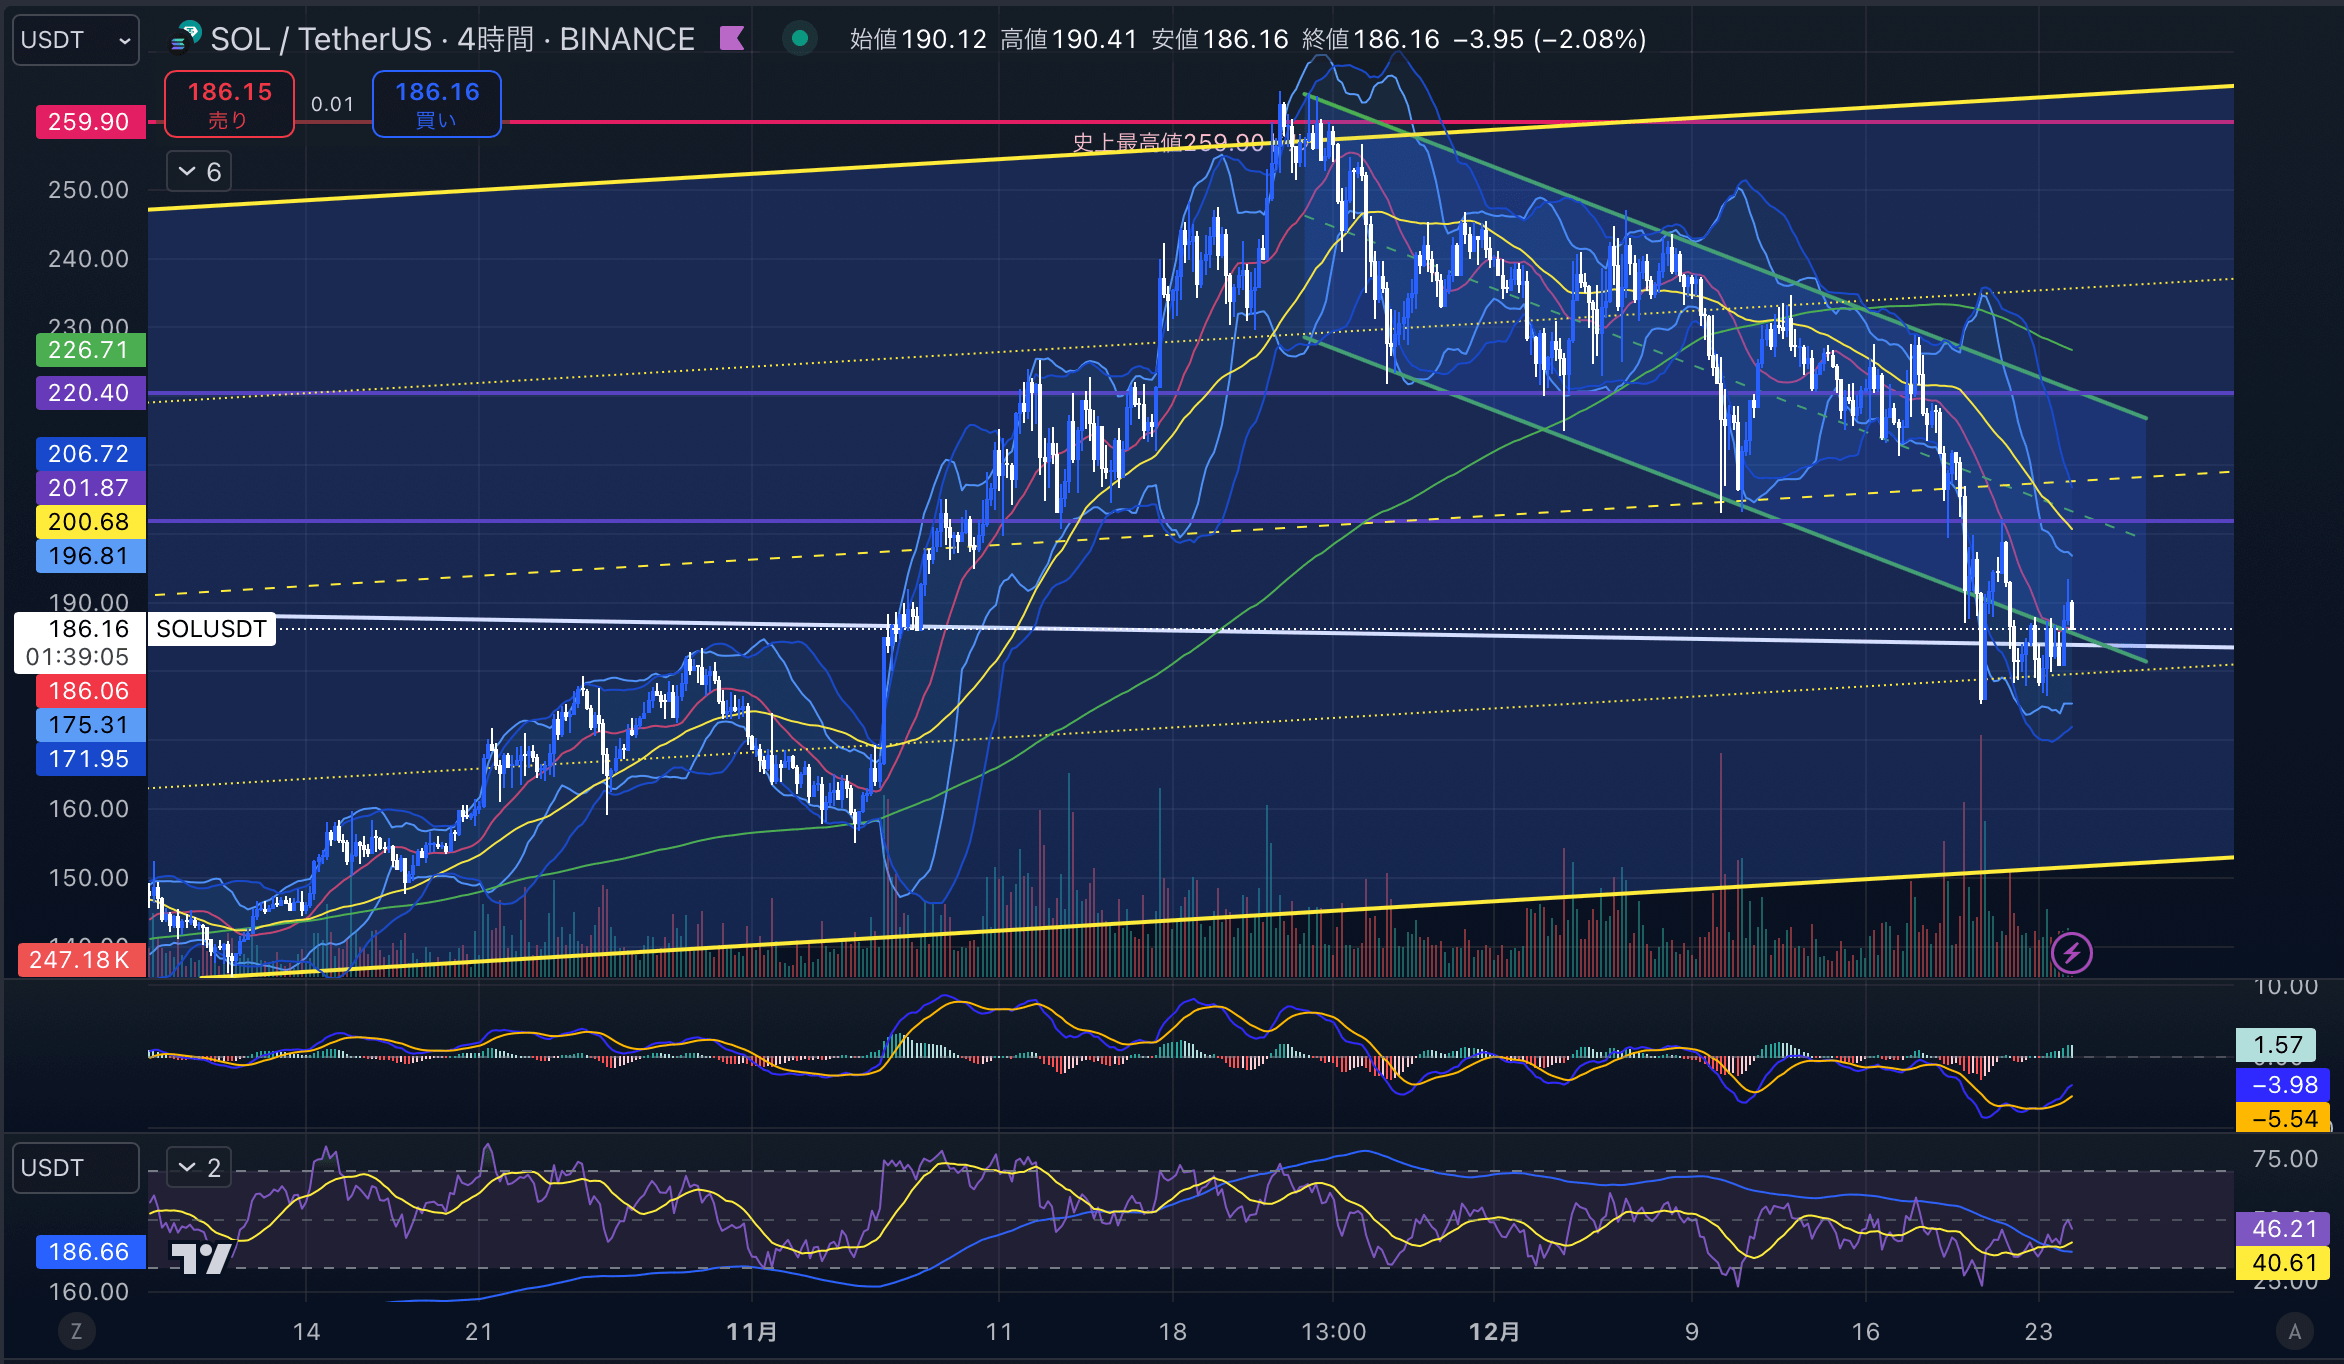The image size is (2344, 1364).
Task: Click the TradingView logo watermark icon
Action: pyautogui.click(x=201, y=1257)
